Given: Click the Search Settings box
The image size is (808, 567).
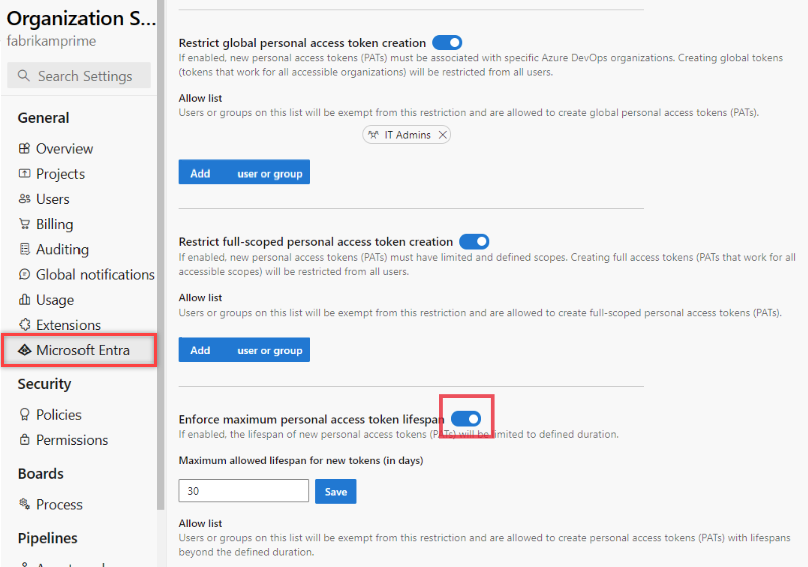Looking at the screenshot, I should click(x=79, y=76).
